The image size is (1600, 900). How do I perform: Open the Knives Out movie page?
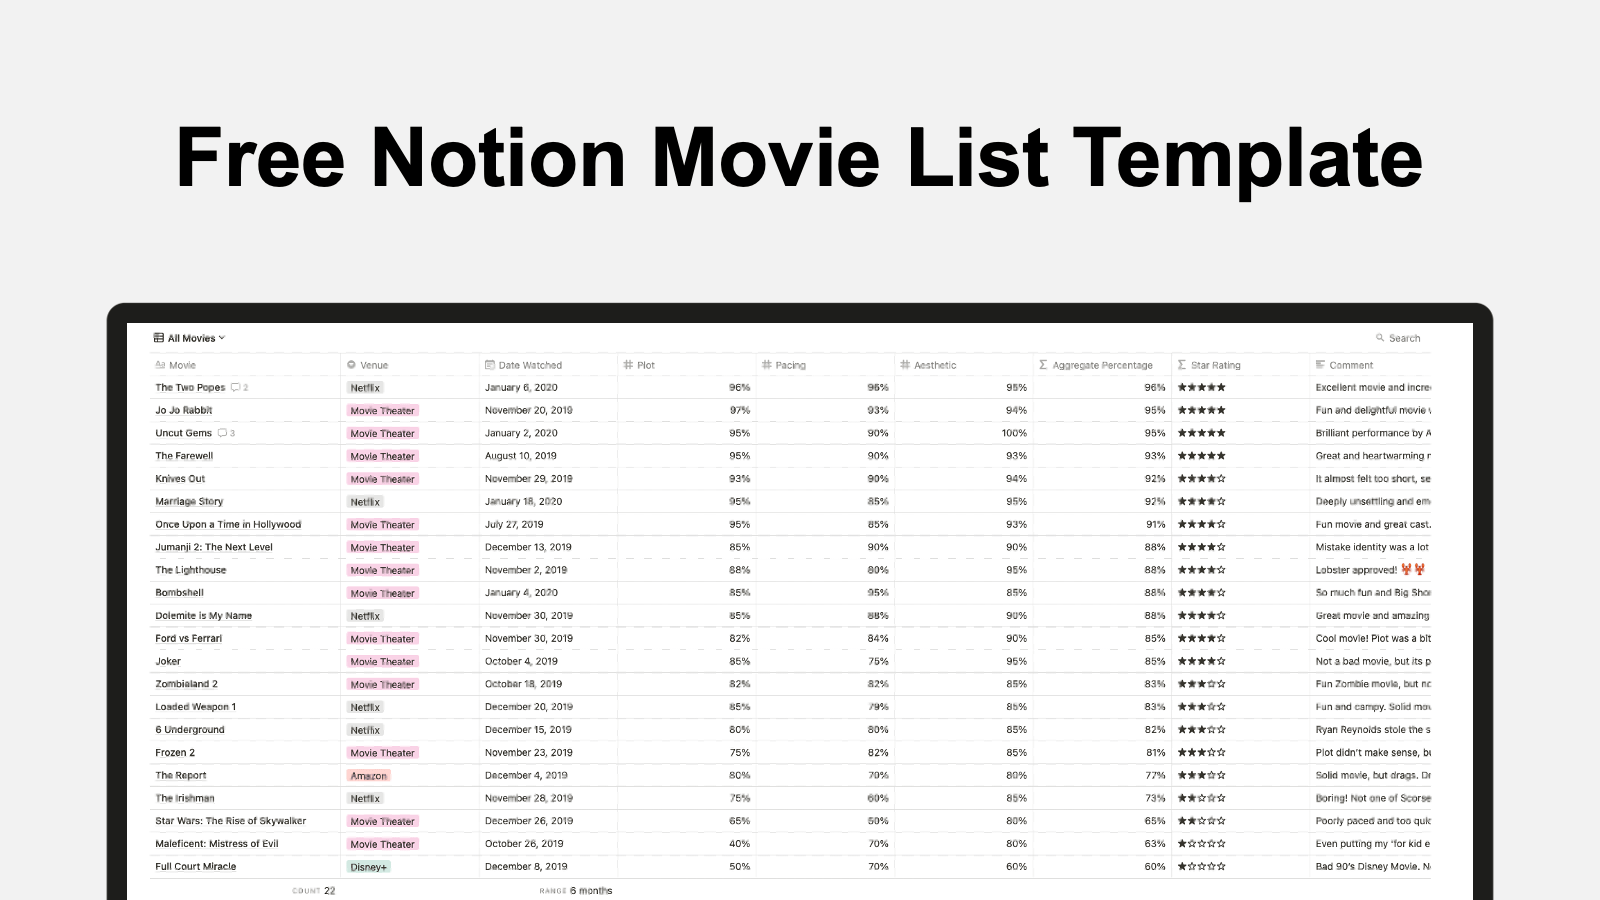[x=180, y=479]
